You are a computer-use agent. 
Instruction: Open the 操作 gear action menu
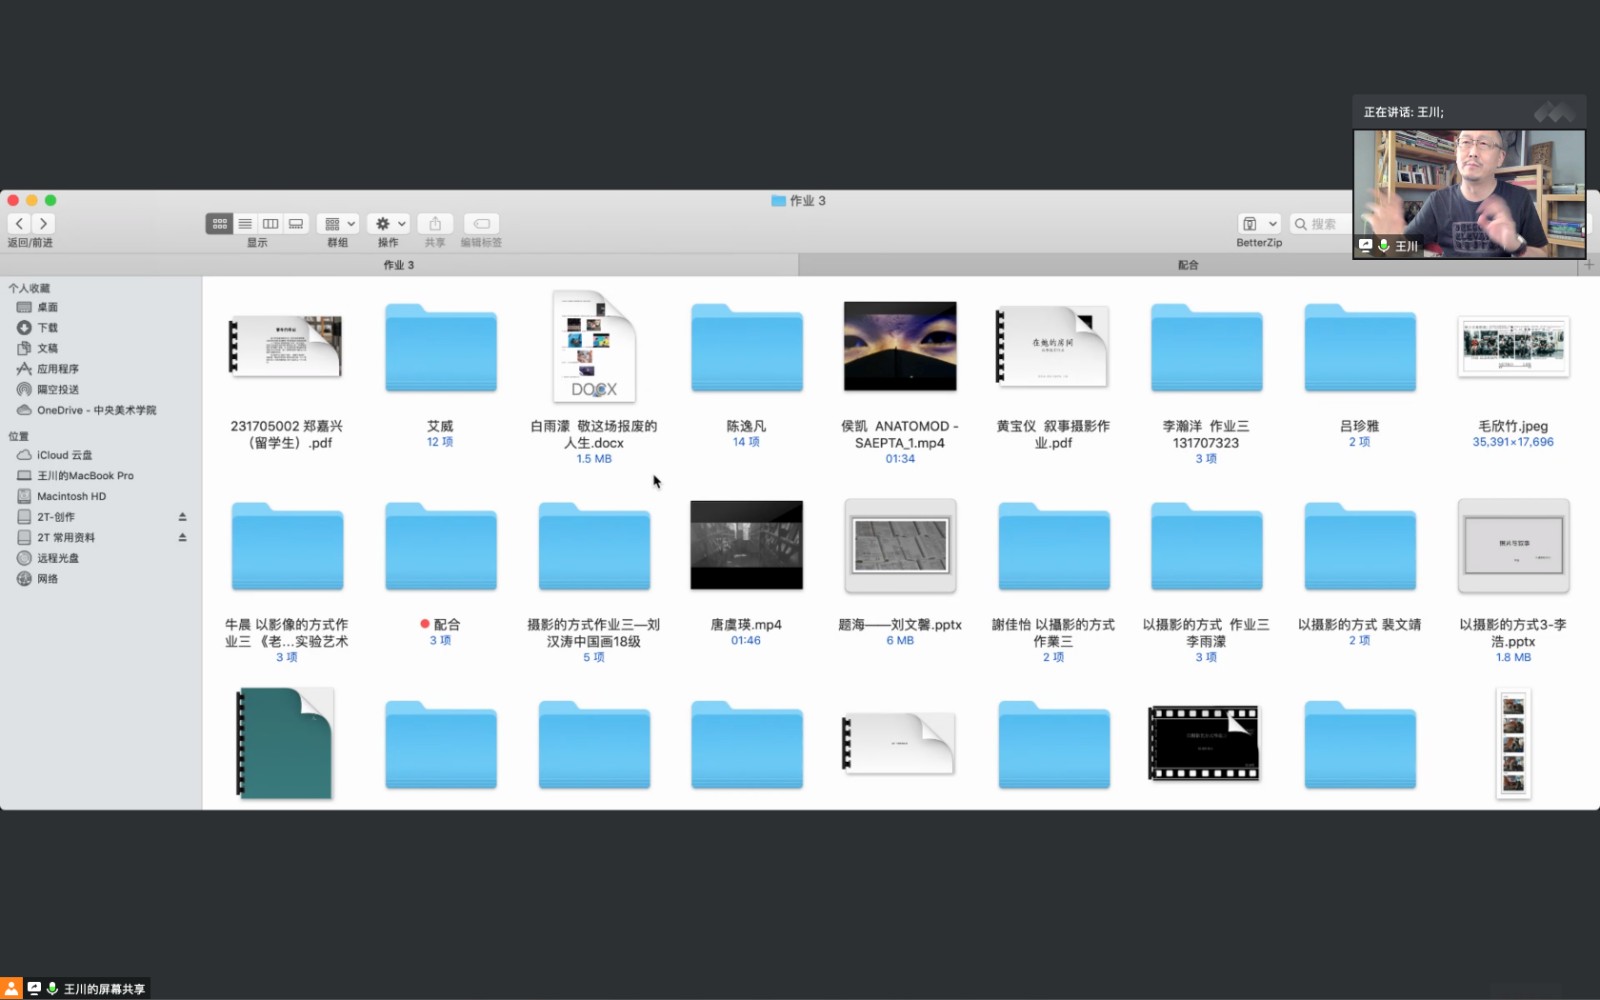click(x=389, y=224)
